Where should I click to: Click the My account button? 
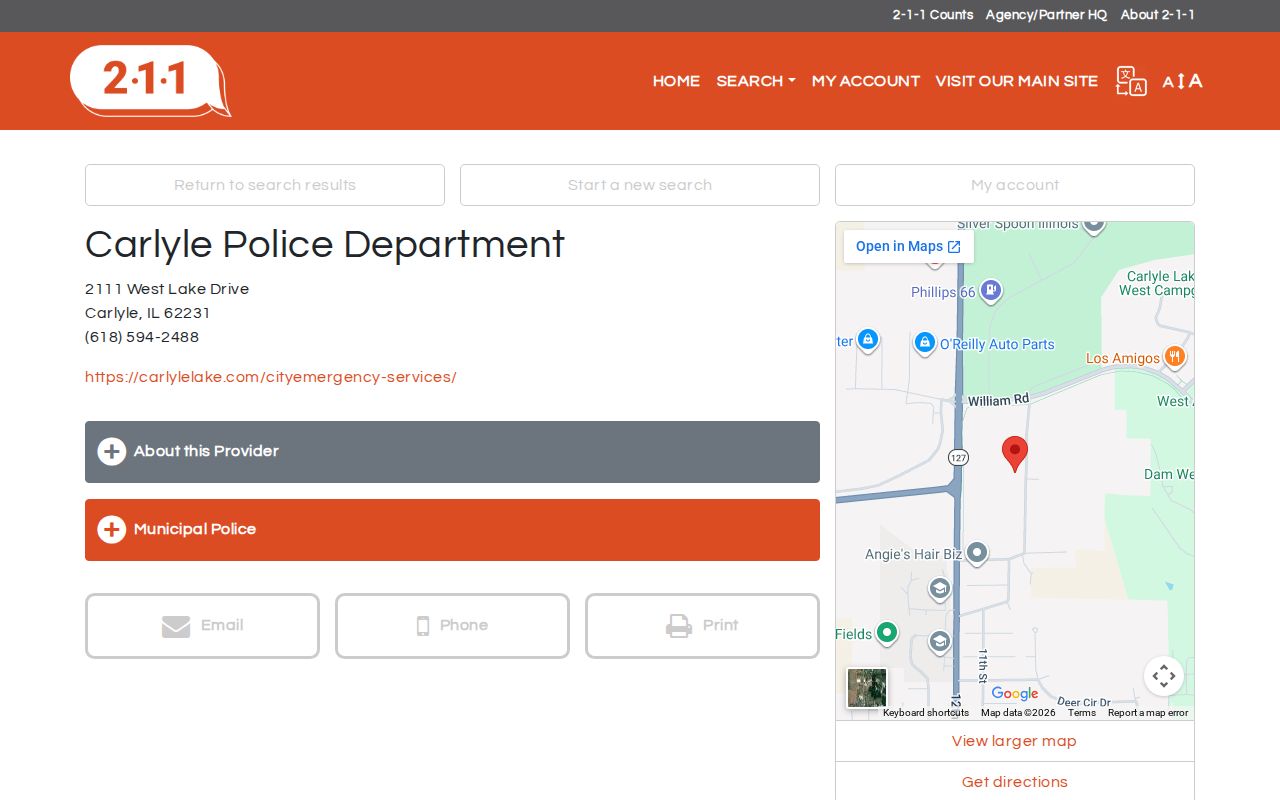(1015, 185)
